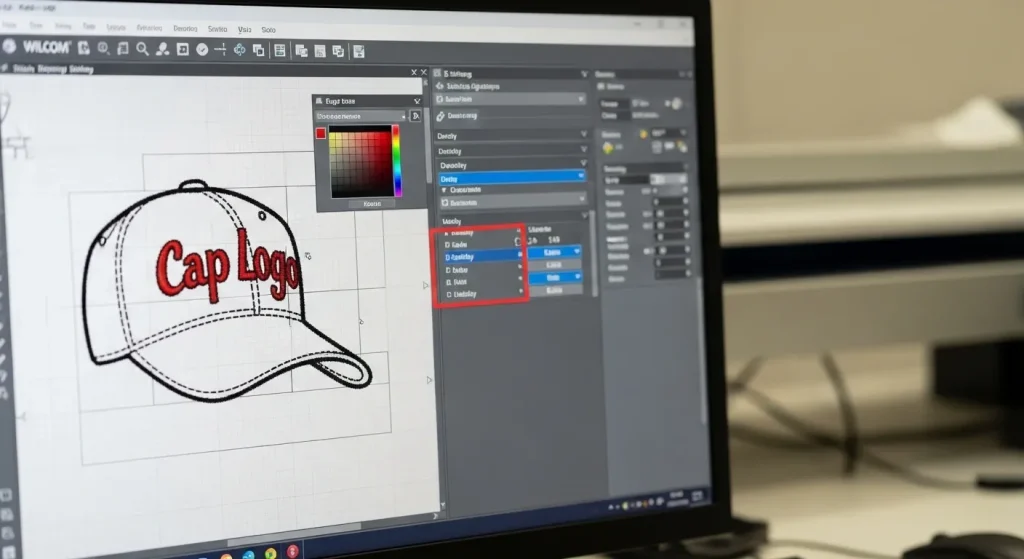Select the design document tab above canvas

(54, 69)
